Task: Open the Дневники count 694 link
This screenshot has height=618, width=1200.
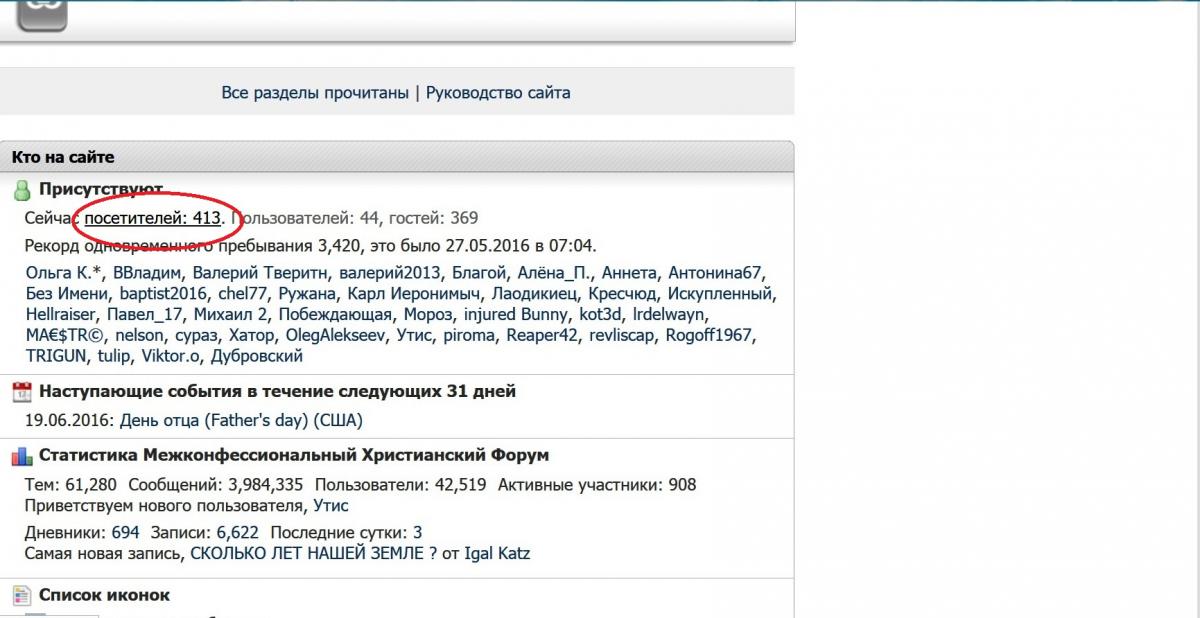Action: (x=126, y=533)
